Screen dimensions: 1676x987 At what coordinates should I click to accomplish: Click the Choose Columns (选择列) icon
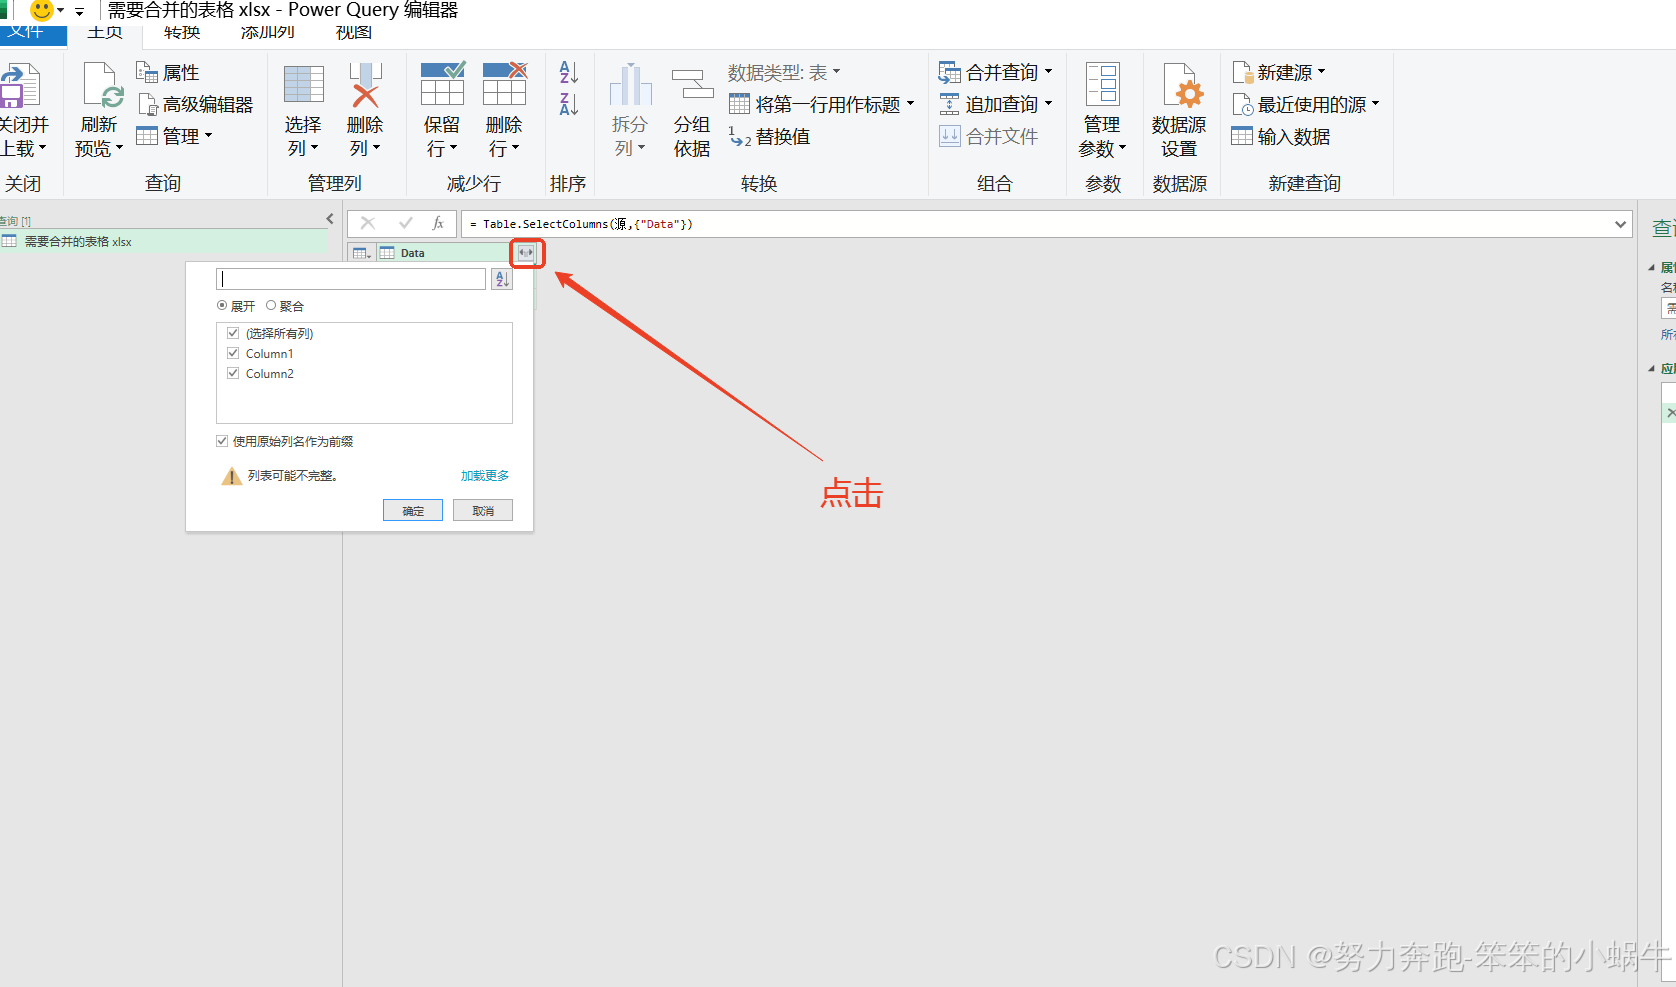pyautogui.click(x=303, y=85)
